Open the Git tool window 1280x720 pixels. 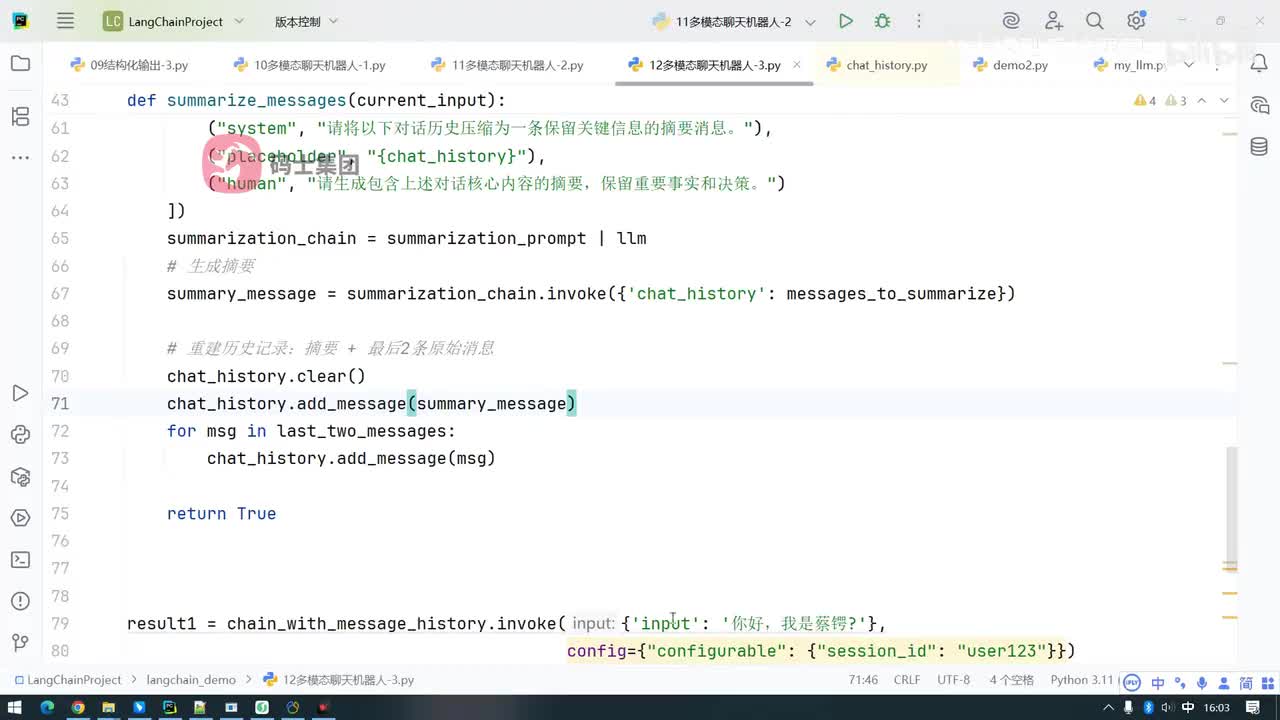(x=20, y=642)
